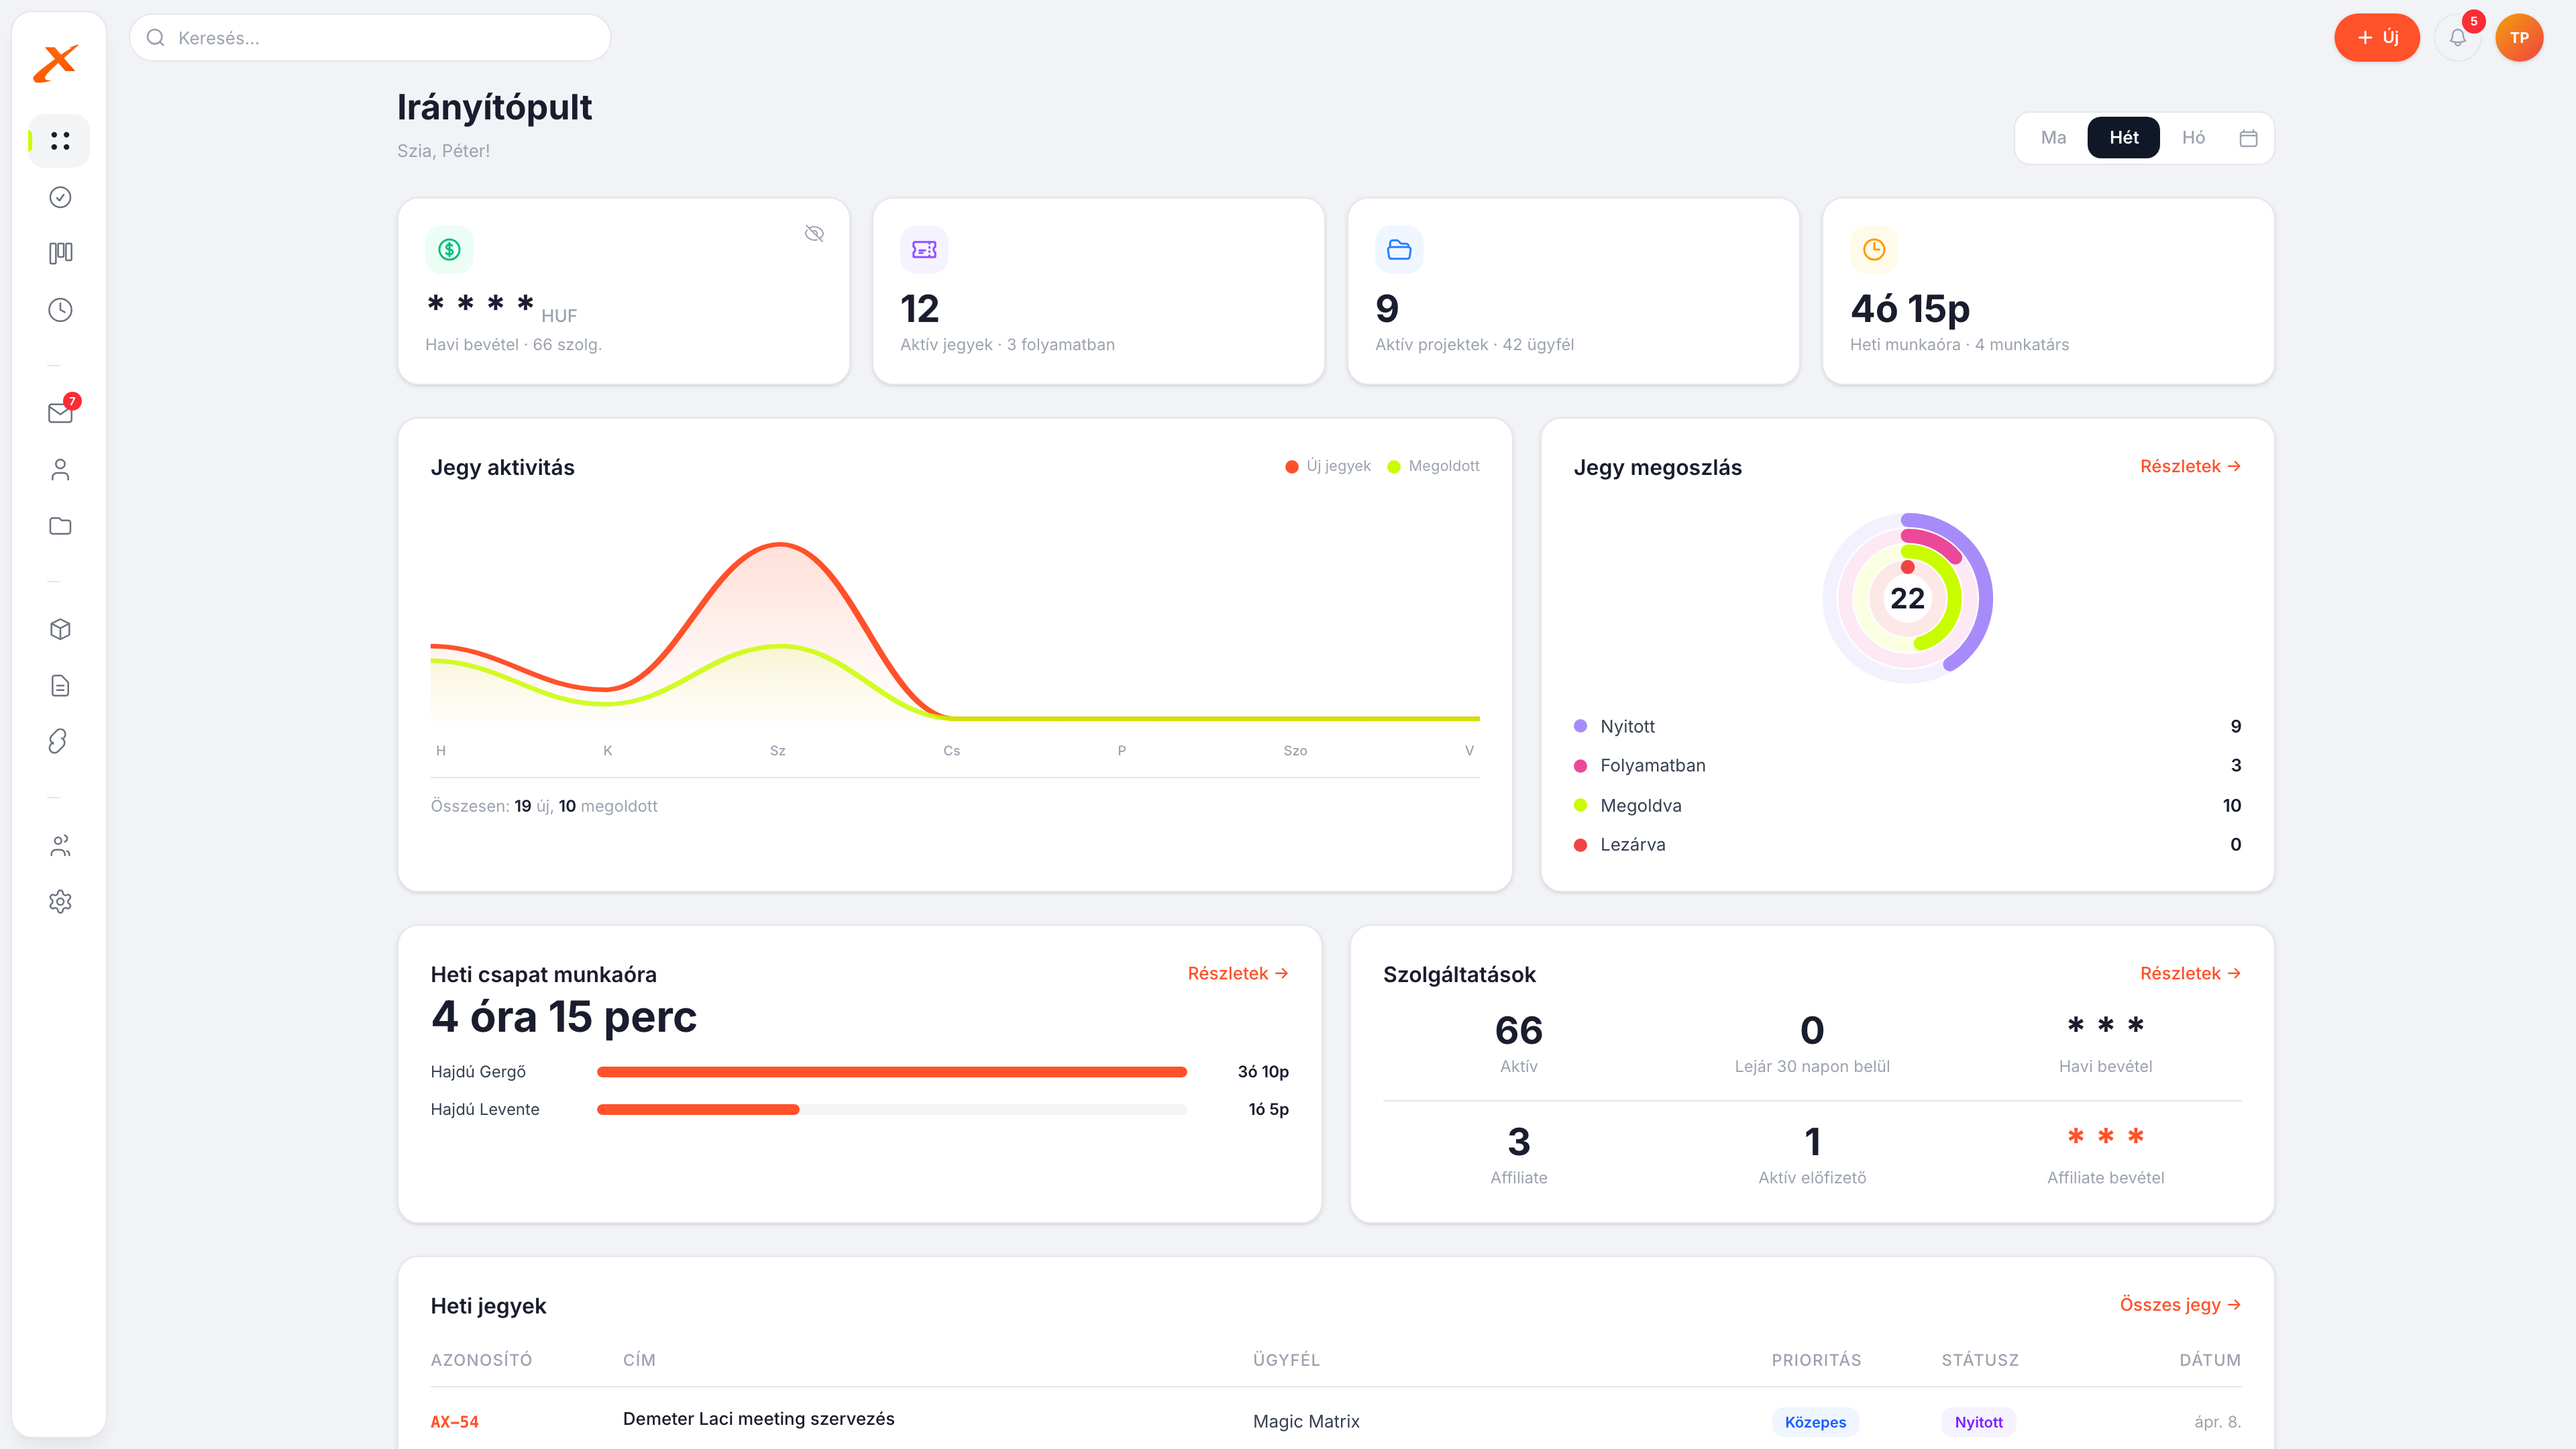Screen dimensions: 2576x1449
Task: Open Részletek in Jegy megoszlás panel
Action: point(2191,466)
